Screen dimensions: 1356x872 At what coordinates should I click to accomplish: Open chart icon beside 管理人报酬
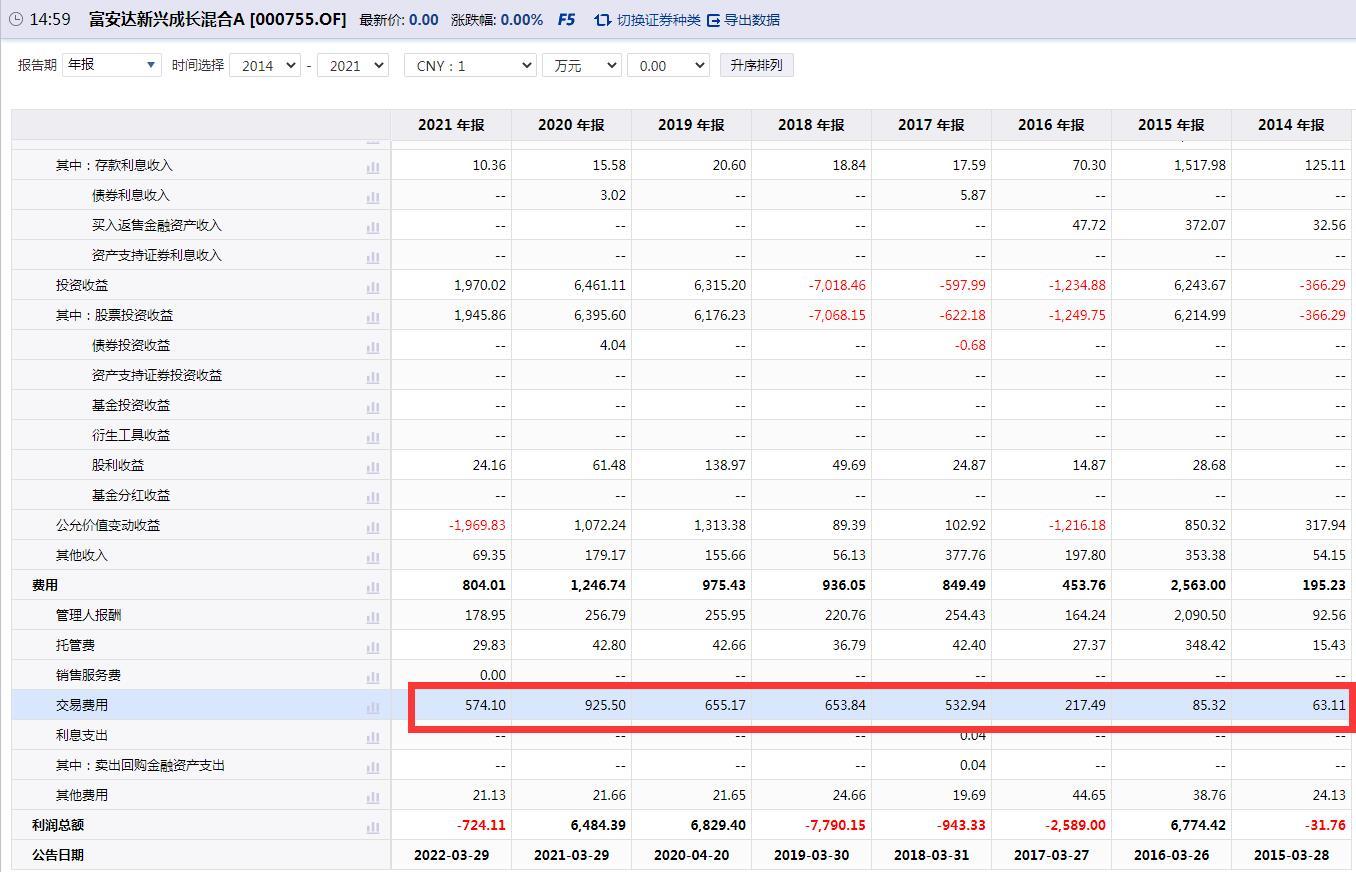[x=373, y=616]
